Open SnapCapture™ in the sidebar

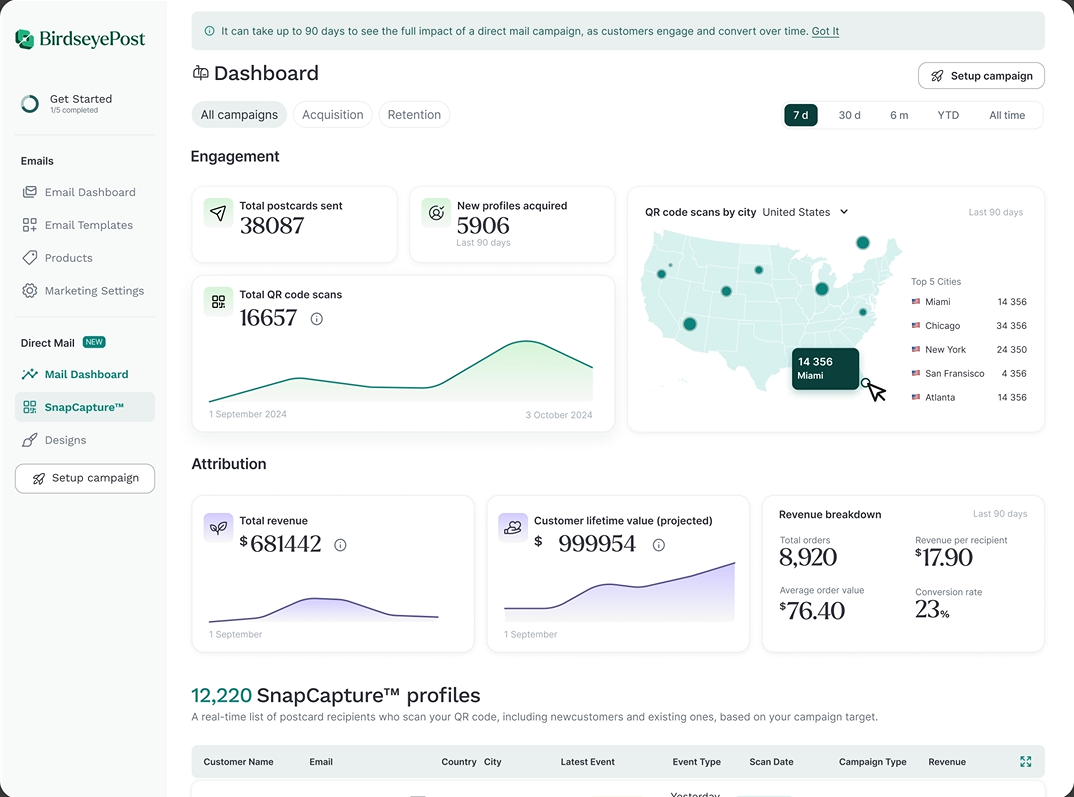[x=84, y=407]
